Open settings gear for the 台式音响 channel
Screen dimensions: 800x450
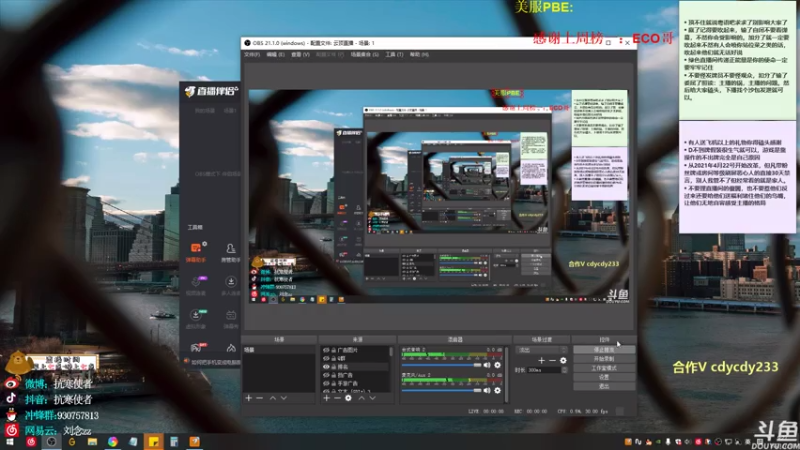(x=497, y=365)
